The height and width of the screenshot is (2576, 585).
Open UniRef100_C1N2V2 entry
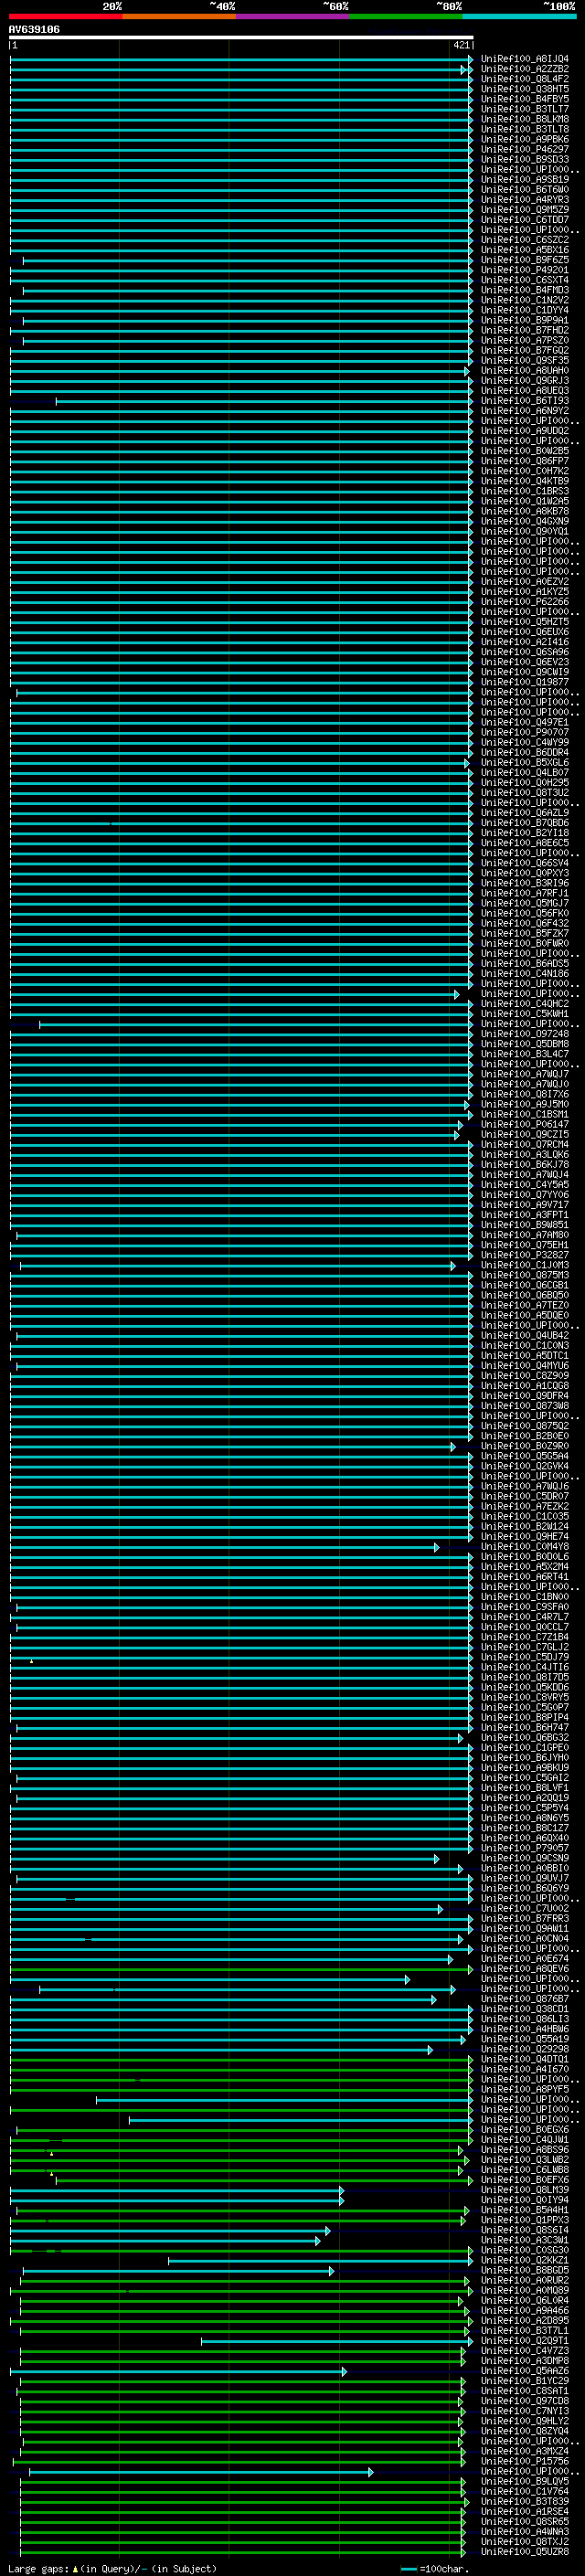525,300
